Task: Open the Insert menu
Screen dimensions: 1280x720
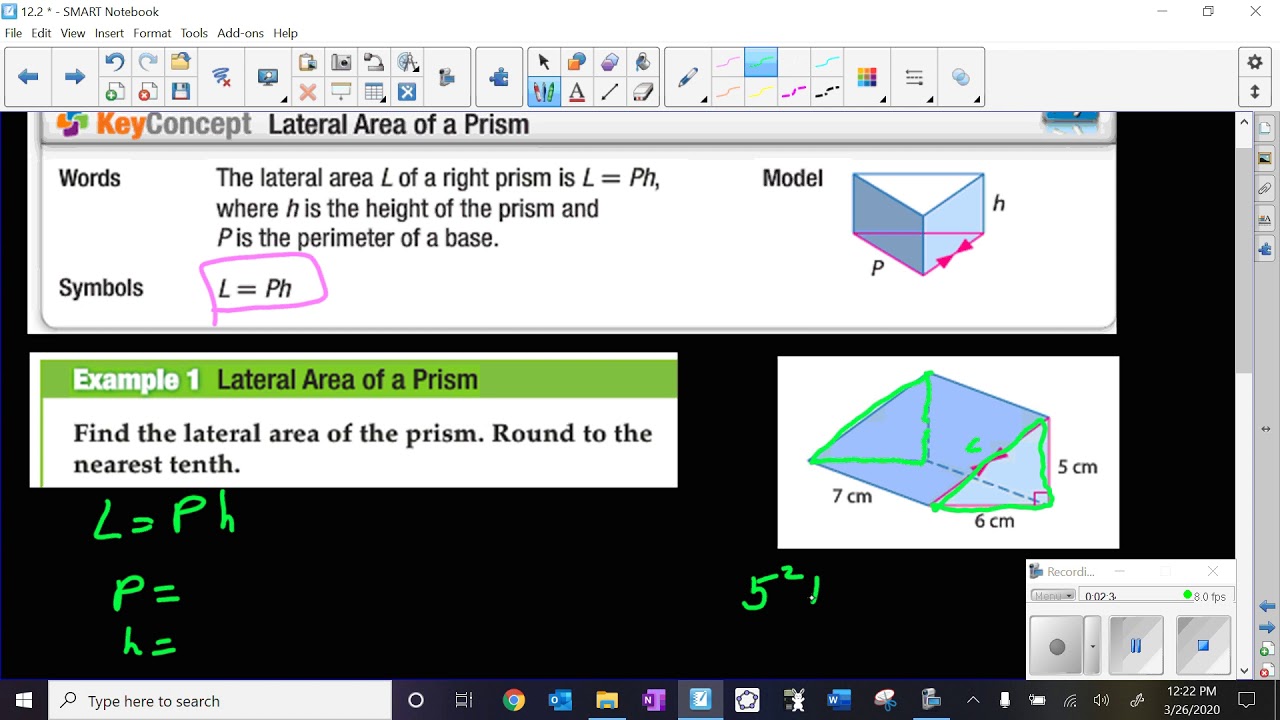Action: (x=109, y=33)
